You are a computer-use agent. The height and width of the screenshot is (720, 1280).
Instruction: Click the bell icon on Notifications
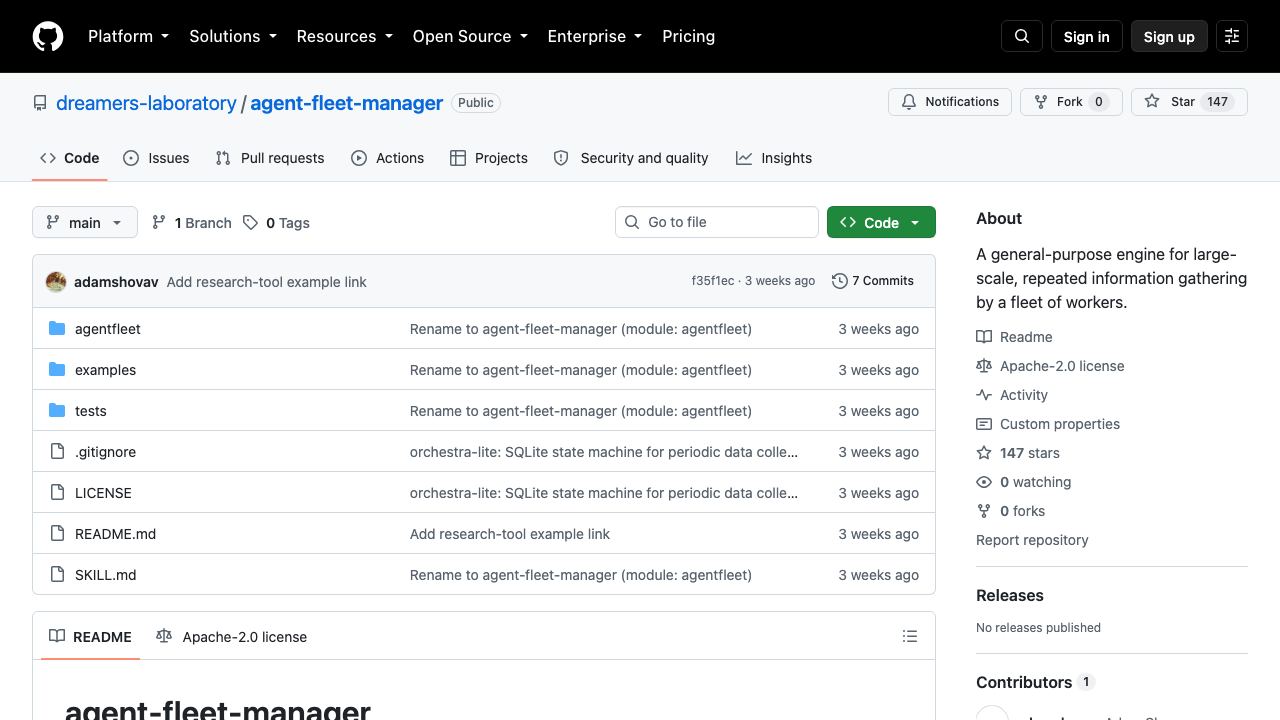coord(909,102)
